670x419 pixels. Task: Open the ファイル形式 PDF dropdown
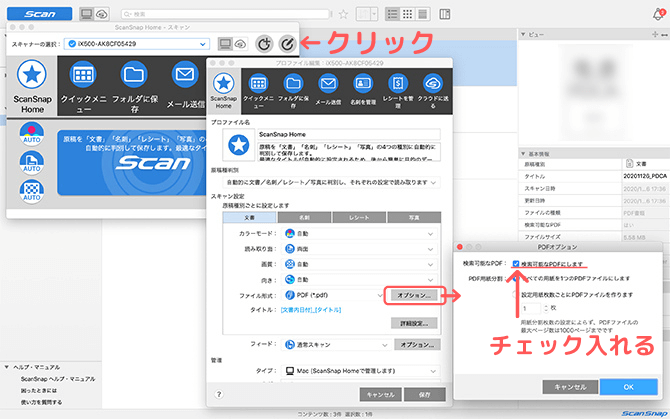tap(333, 295)
